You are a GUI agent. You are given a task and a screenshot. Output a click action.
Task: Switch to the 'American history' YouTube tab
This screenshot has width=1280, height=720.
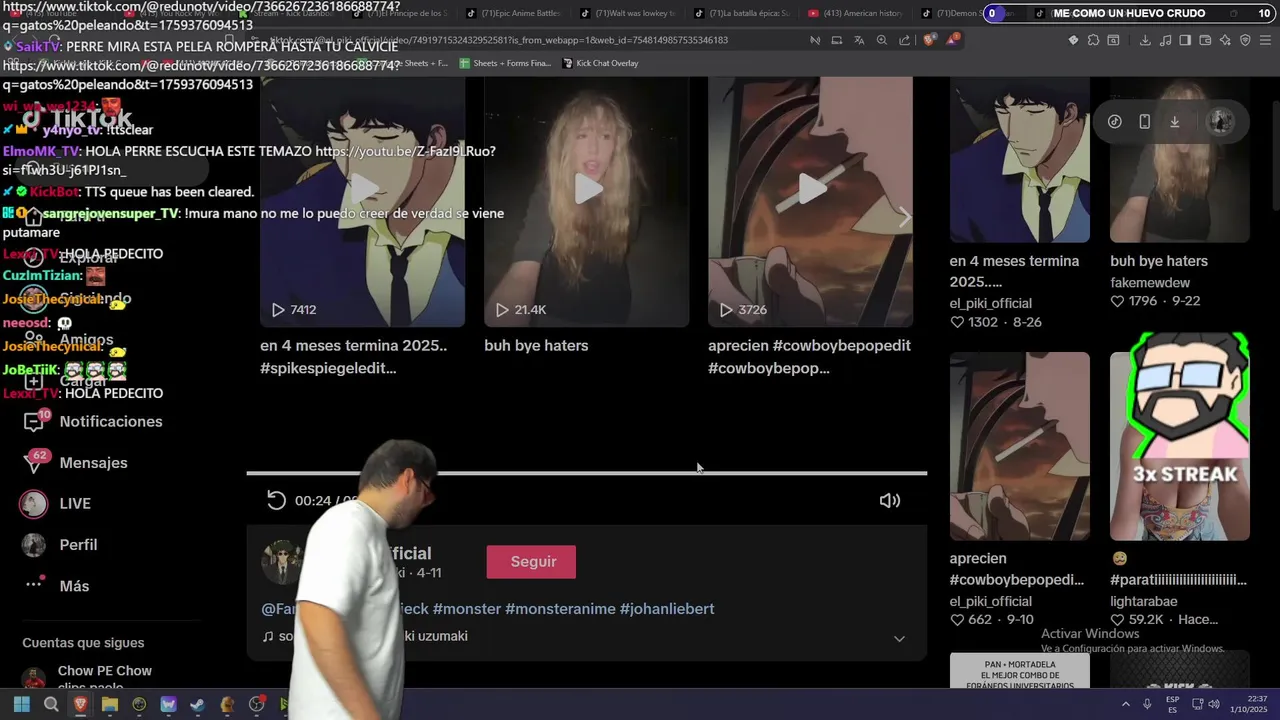[x=854, y=13]
